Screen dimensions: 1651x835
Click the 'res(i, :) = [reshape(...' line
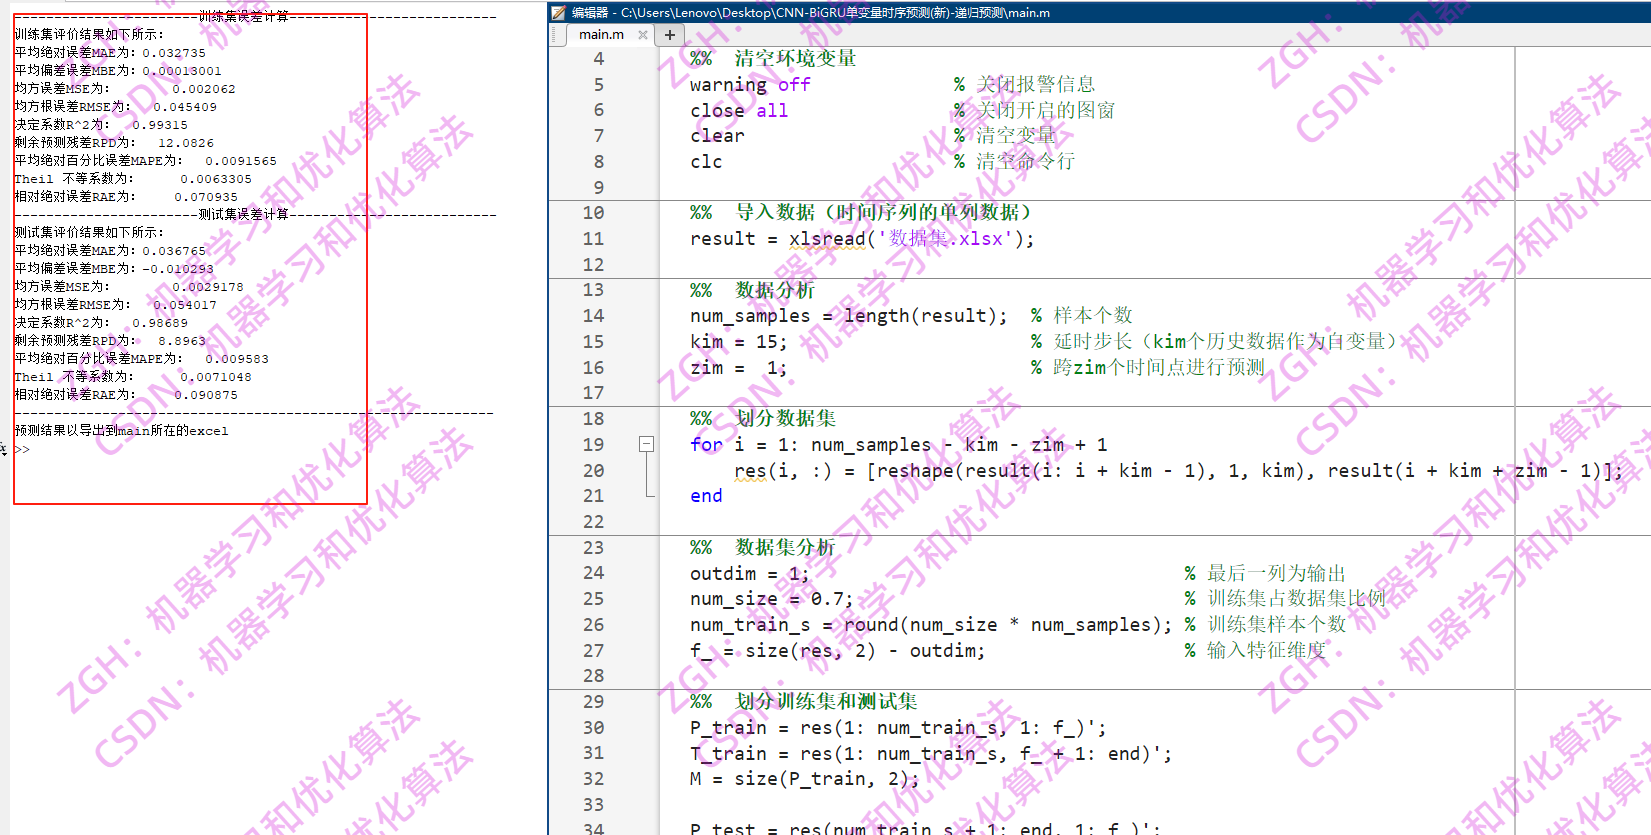coord(1178,471)
